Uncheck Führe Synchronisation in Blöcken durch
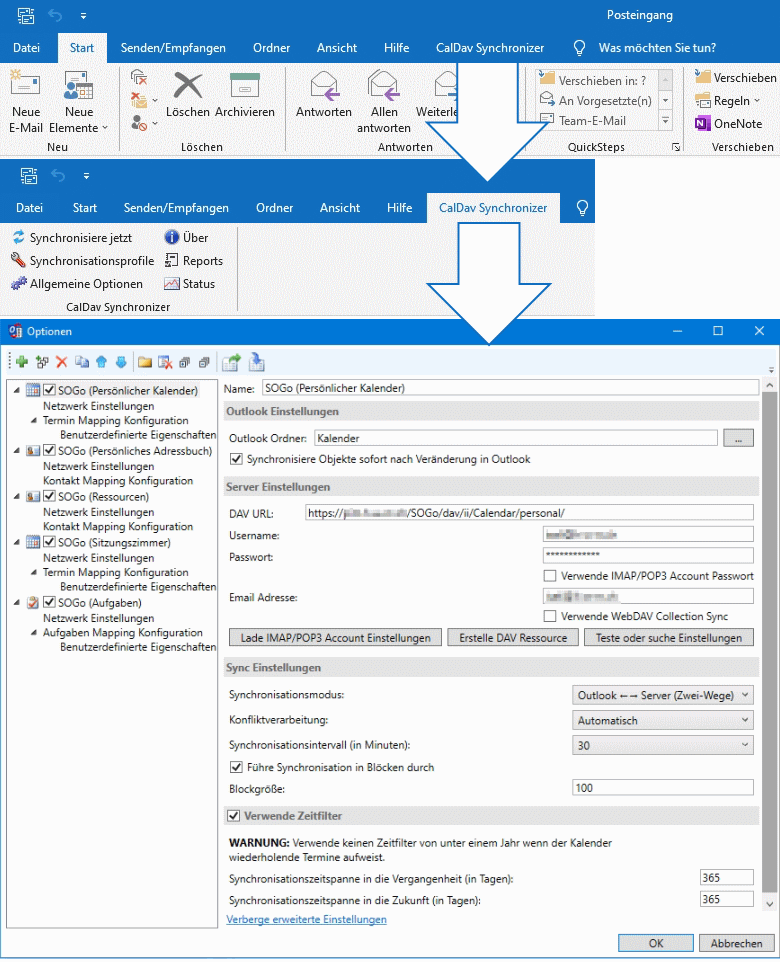780x962 pixels. coord(236,767)
